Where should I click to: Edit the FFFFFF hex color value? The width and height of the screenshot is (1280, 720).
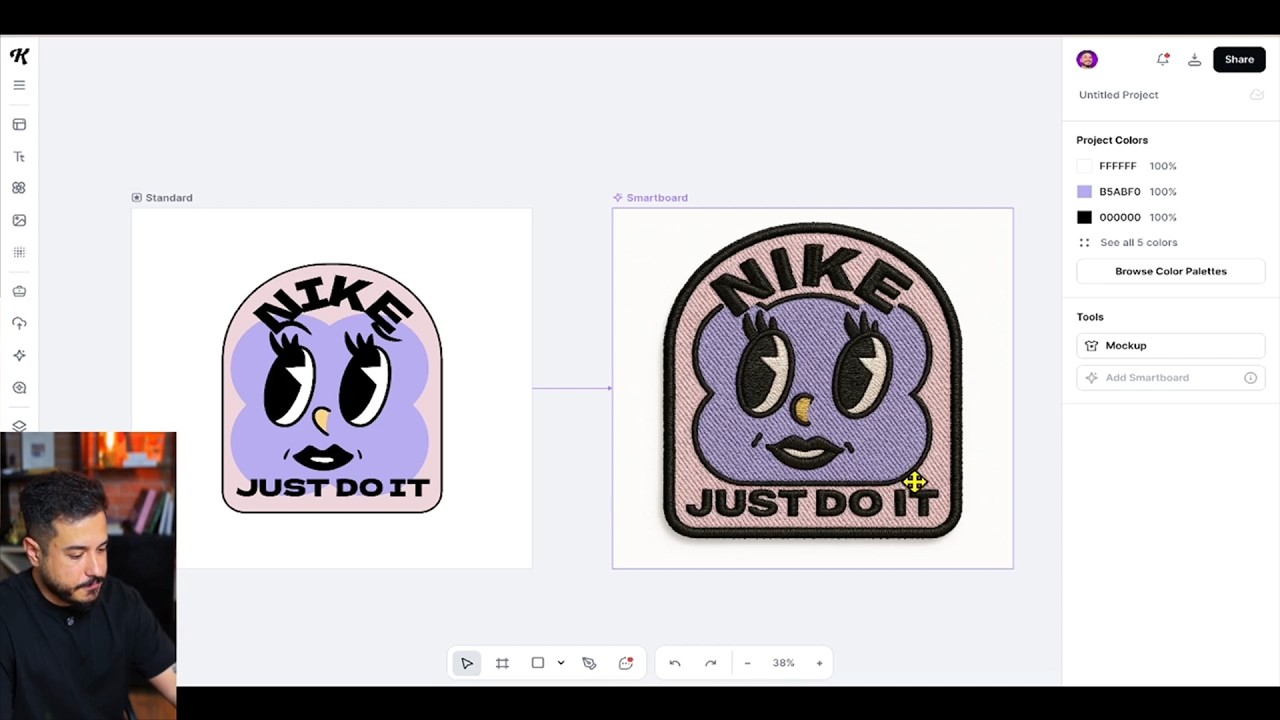[x=1118, y=166]
